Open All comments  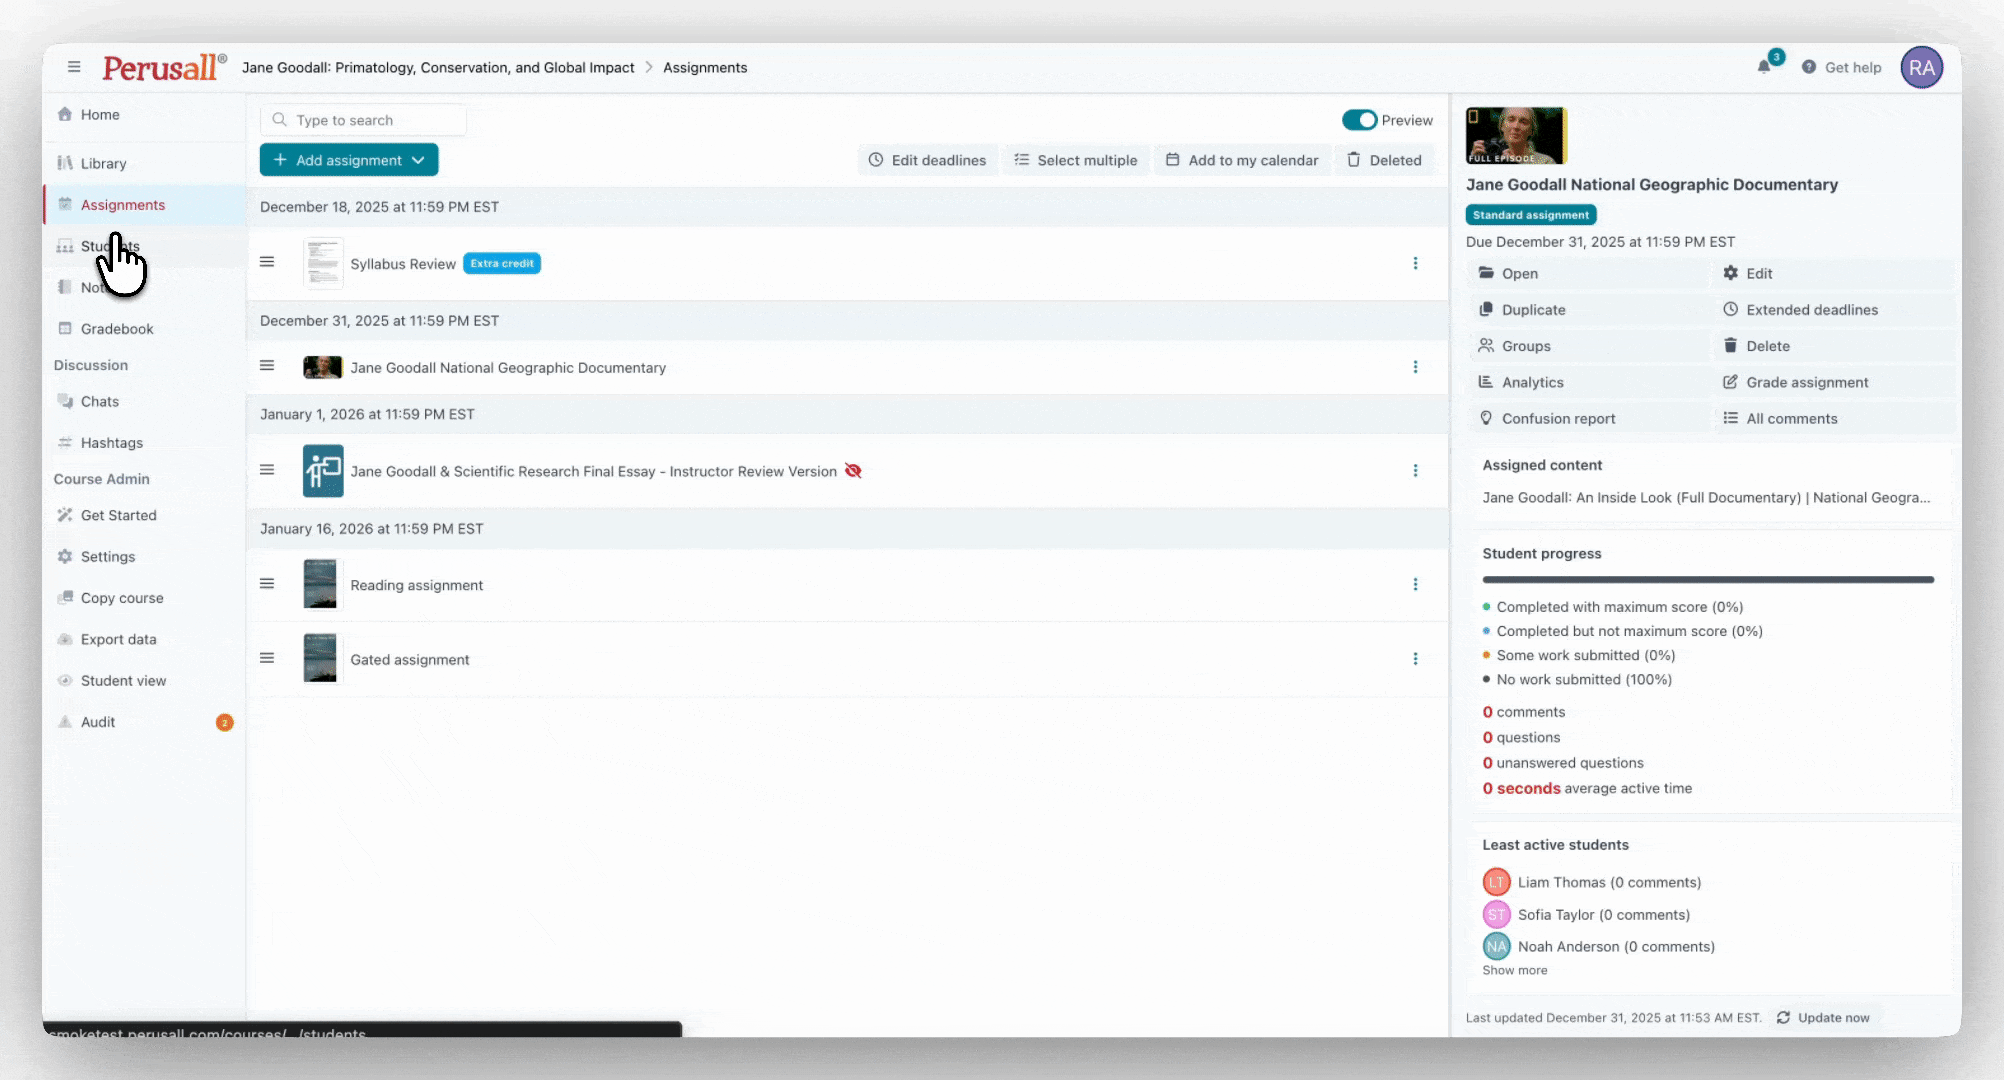[x=1834, y=419]
